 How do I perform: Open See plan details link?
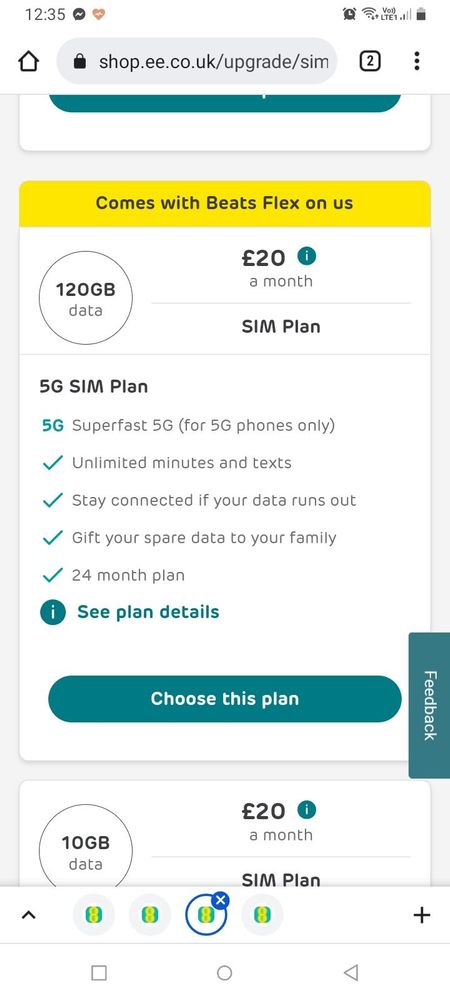148,612
